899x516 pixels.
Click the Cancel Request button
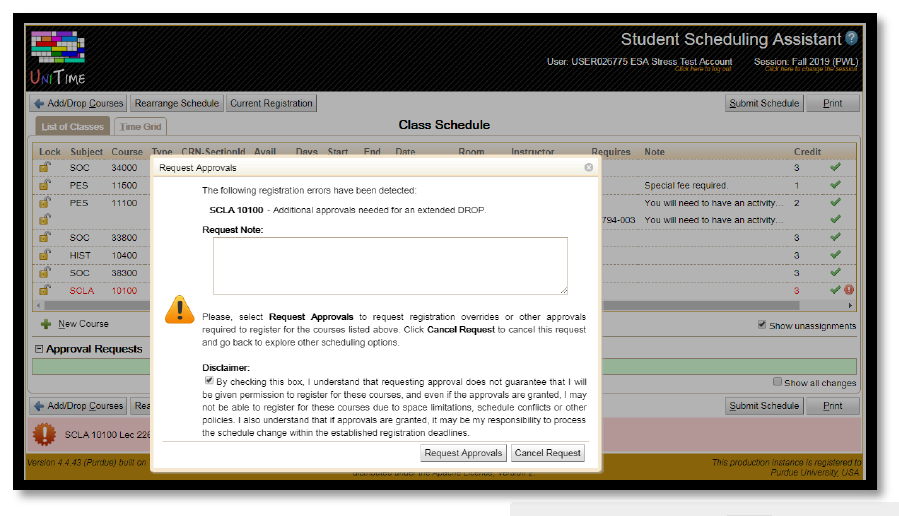click(x=547, y=453)
